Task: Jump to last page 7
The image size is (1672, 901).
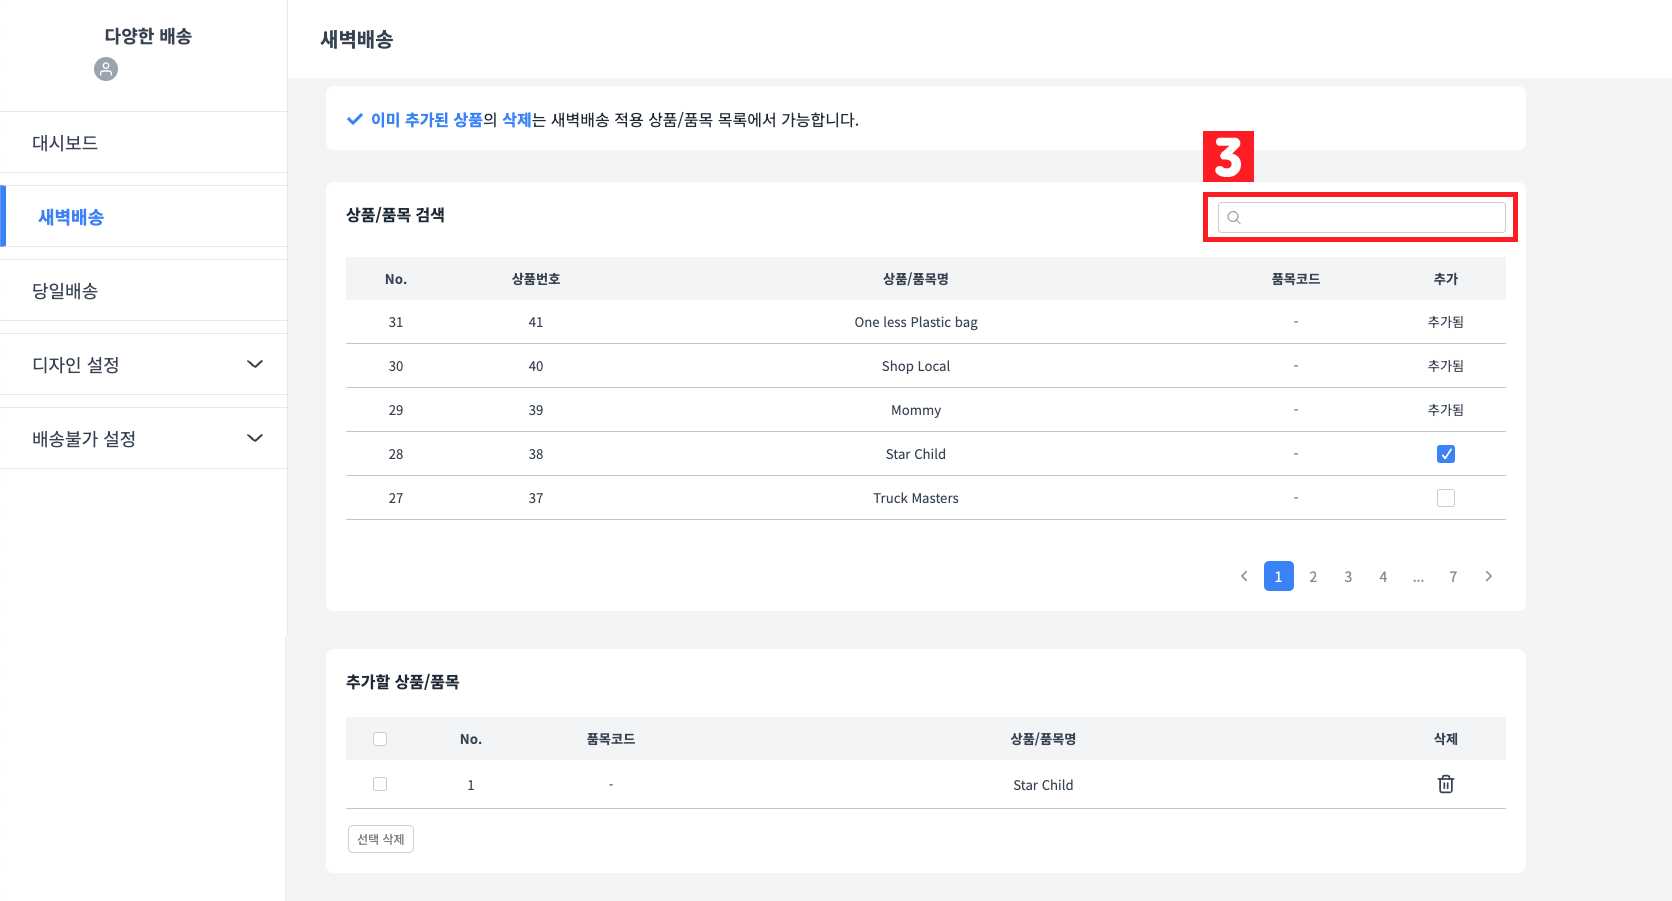Action: [1453, 577]
